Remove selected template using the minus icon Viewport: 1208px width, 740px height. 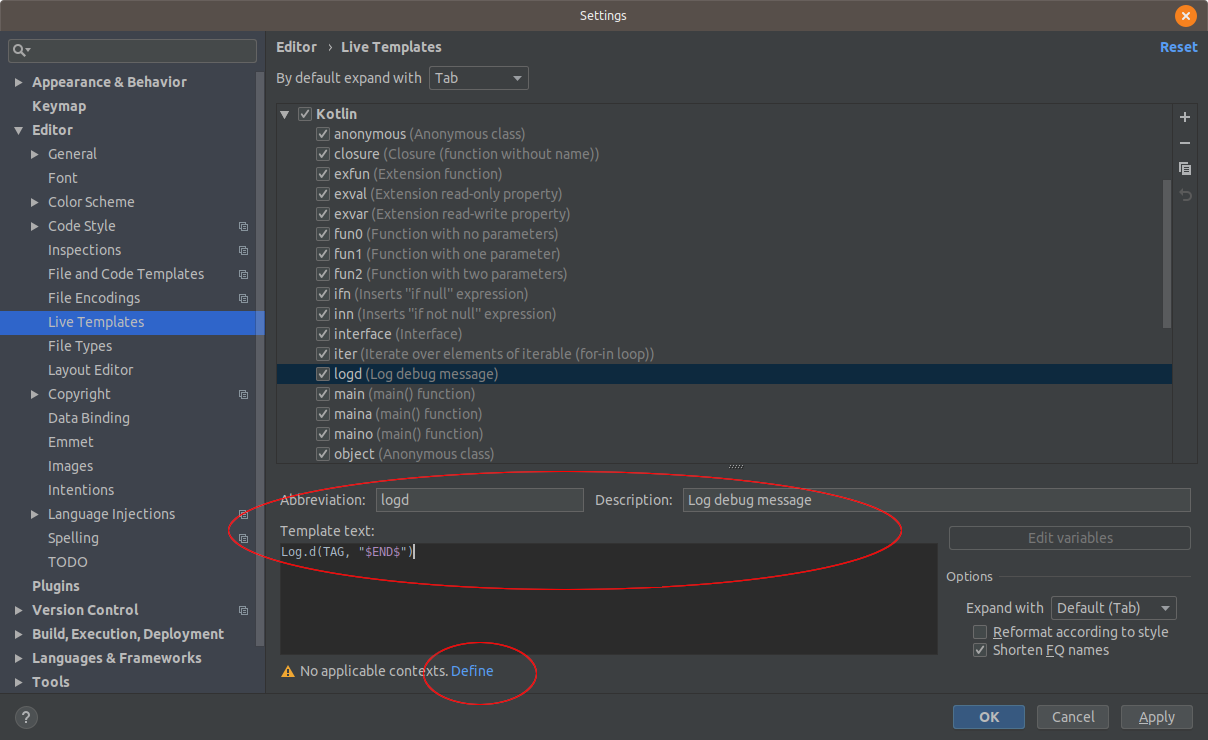point(1184,143)
